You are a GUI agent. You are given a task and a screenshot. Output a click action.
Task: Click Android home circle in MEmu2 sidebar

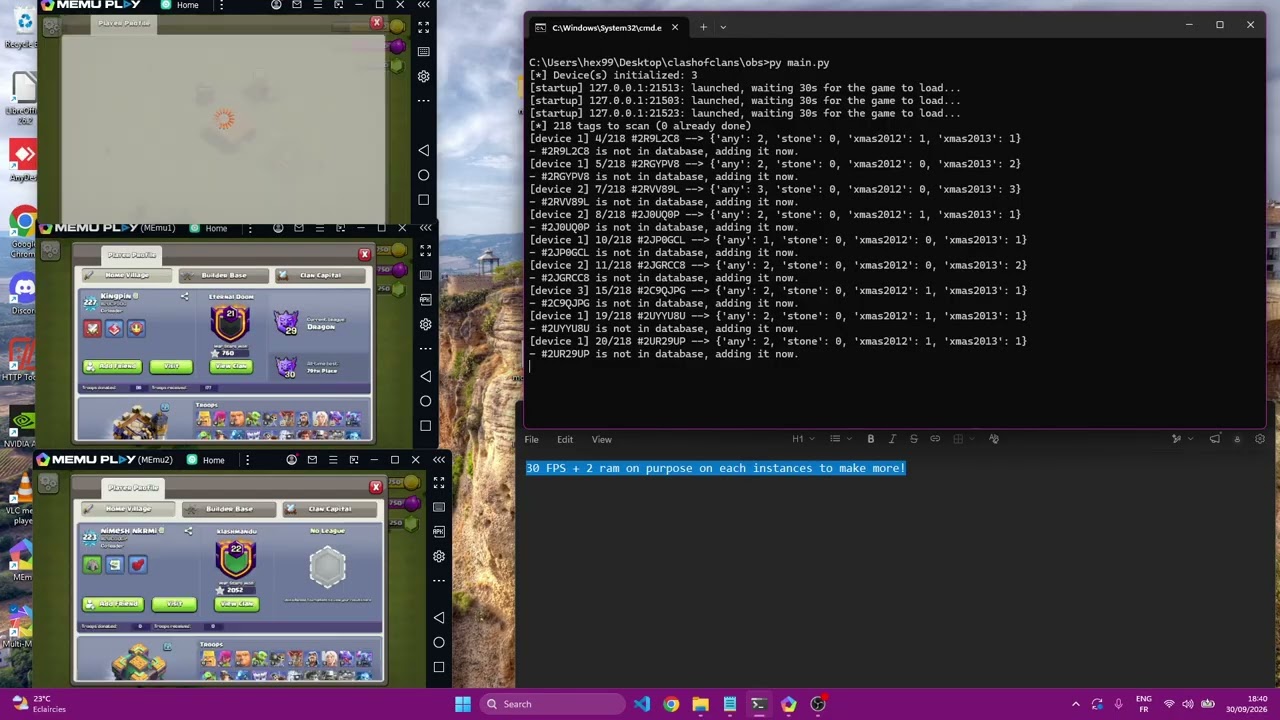(x=438, y=643)
